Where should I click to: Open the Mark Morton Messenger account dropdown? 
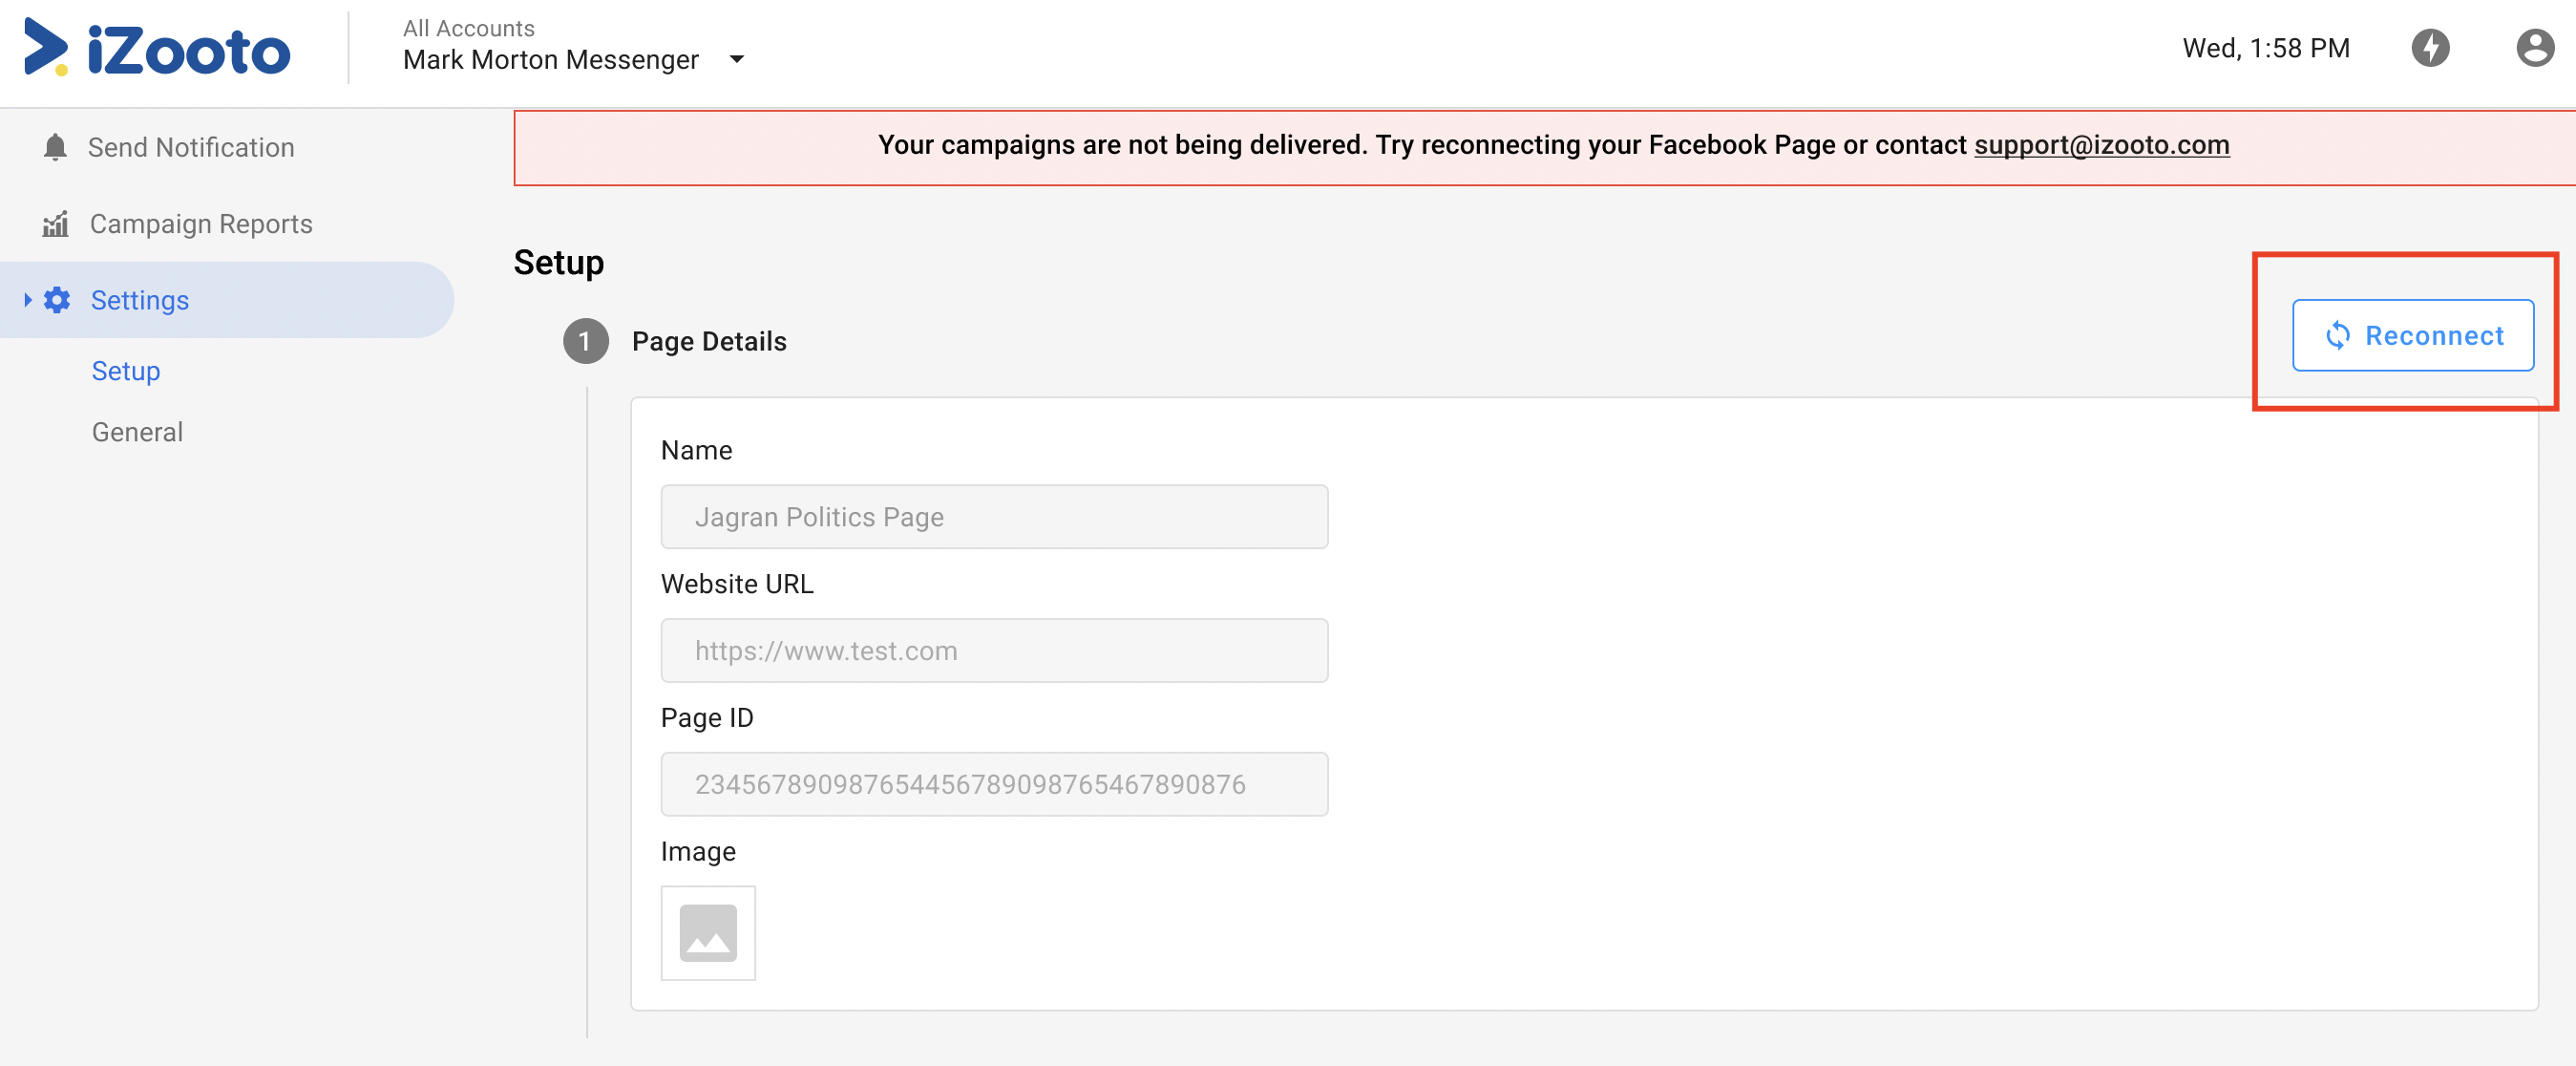click(x=737, y=60)
